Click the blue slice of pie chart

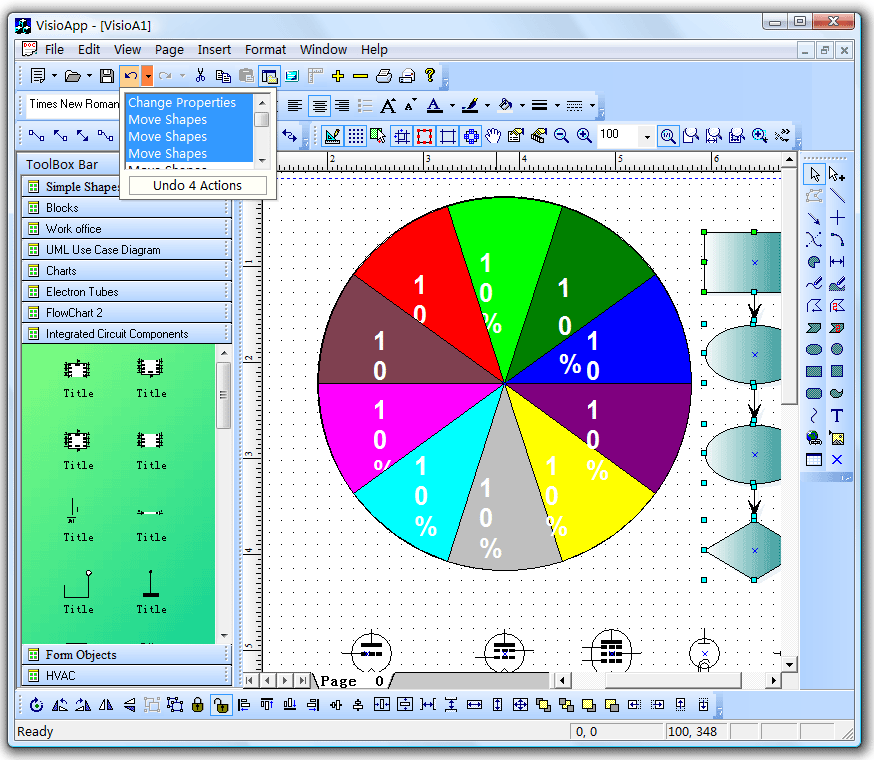click(641, 340)
